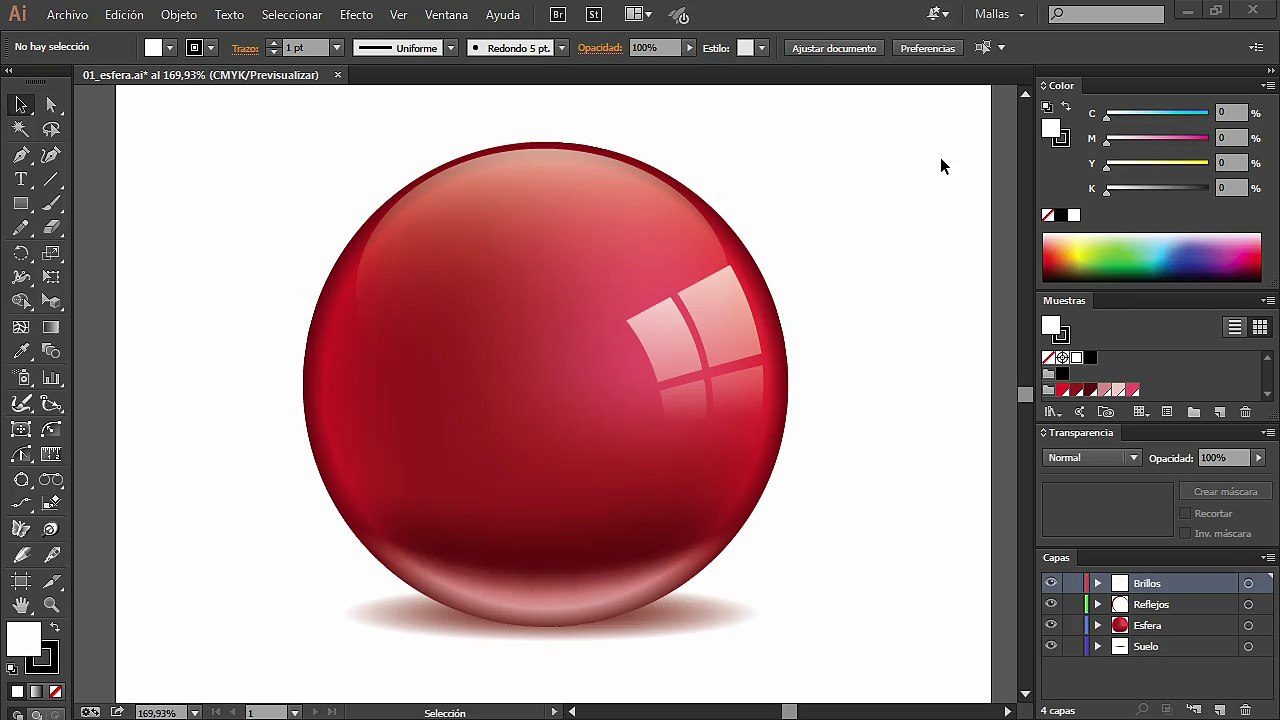Click the Ajustar documento button
Screen dimensions: 1280x720
coord(834,48)
